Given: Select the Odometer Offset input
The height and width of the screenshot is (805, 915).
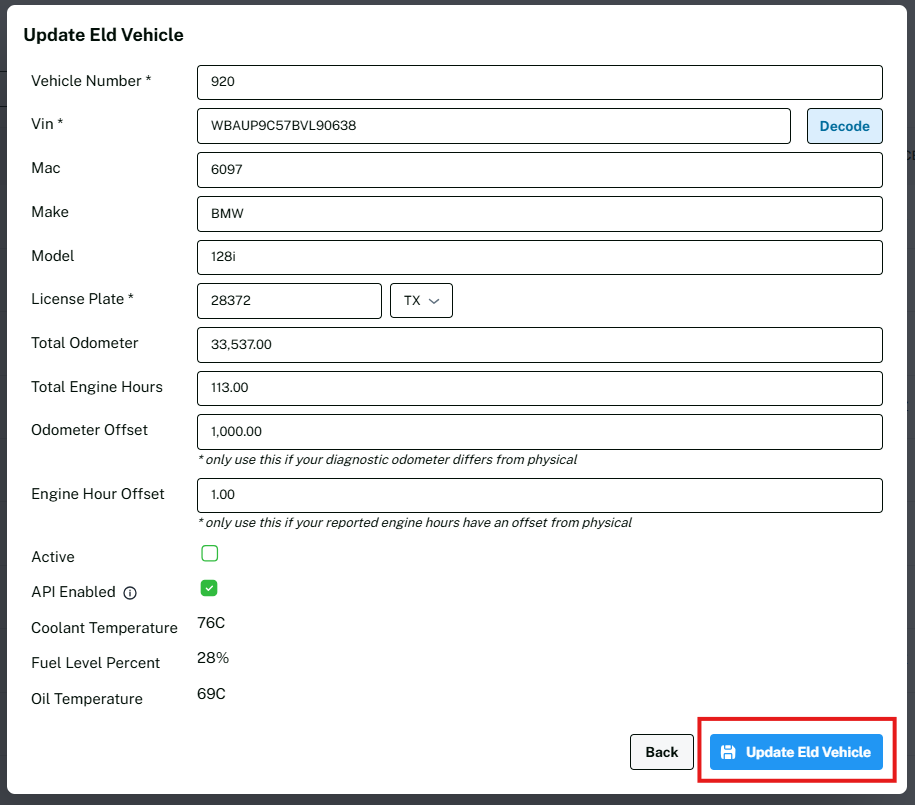Looking at the screenshot, I should (x=540, y=432).
